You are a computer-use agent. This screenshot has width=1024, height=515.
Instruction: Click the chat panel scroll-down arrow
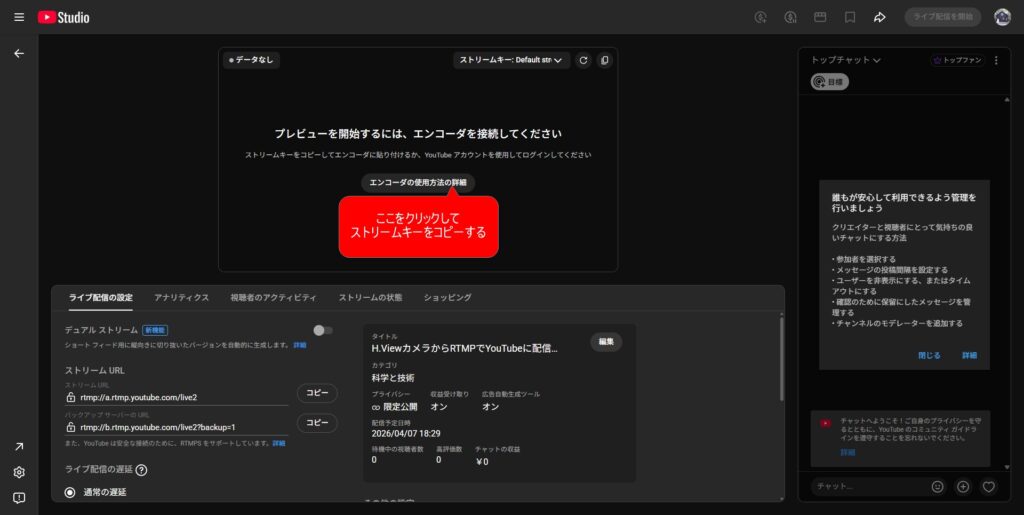[x=1007, y=467]
